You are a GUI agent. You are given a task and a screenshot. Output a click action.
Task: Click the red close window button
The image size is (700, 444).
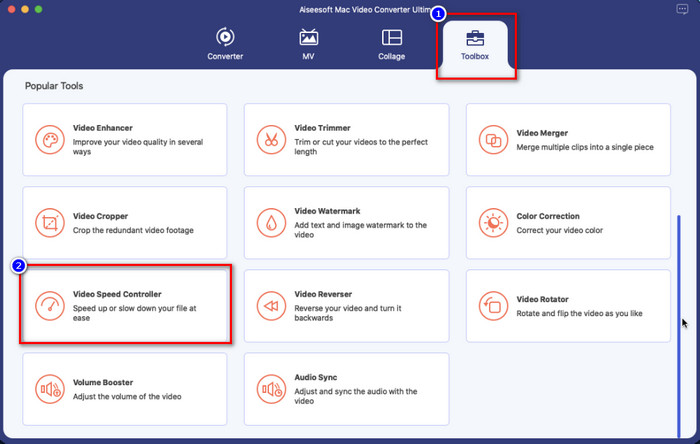12,9
